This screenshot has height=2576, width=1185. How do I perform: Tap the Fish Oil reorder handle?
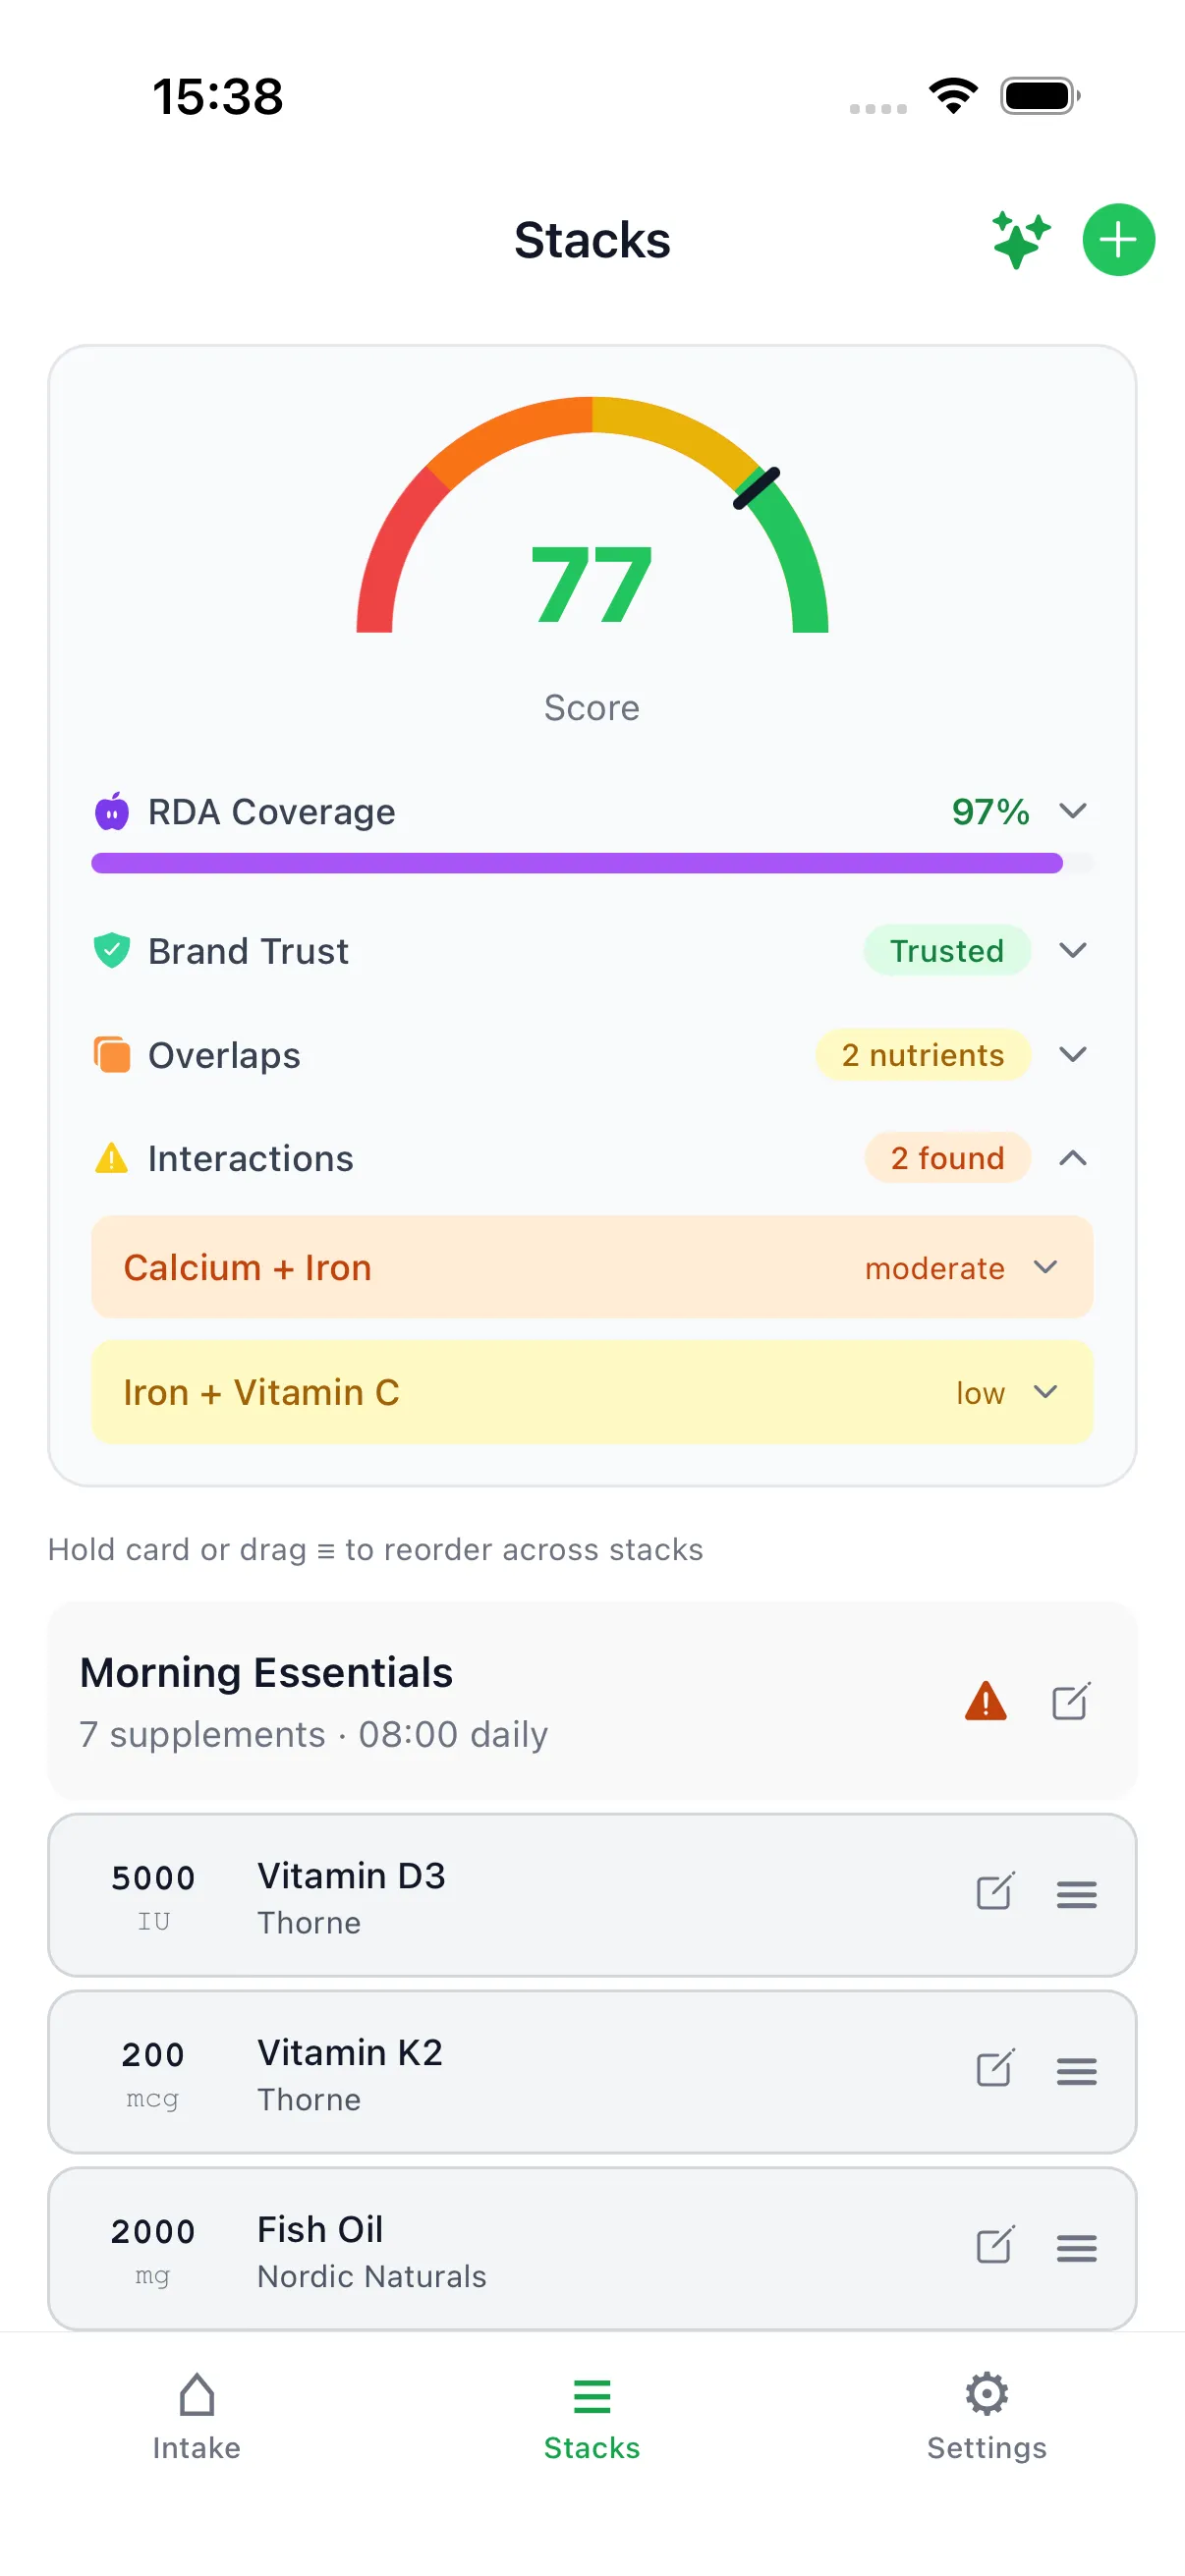(x=1076, y=2248)
